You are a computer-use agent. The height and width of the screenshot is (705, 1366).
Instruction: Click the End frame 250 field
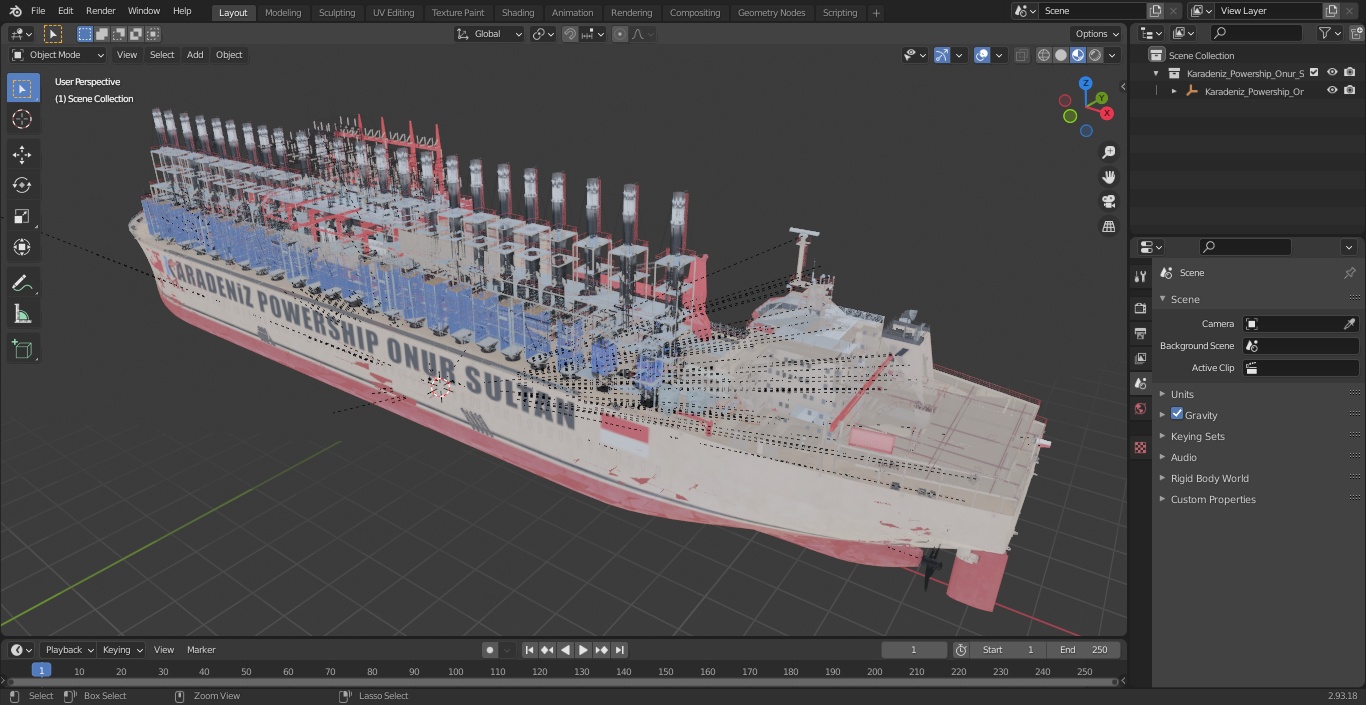(x=1083, y=650)
